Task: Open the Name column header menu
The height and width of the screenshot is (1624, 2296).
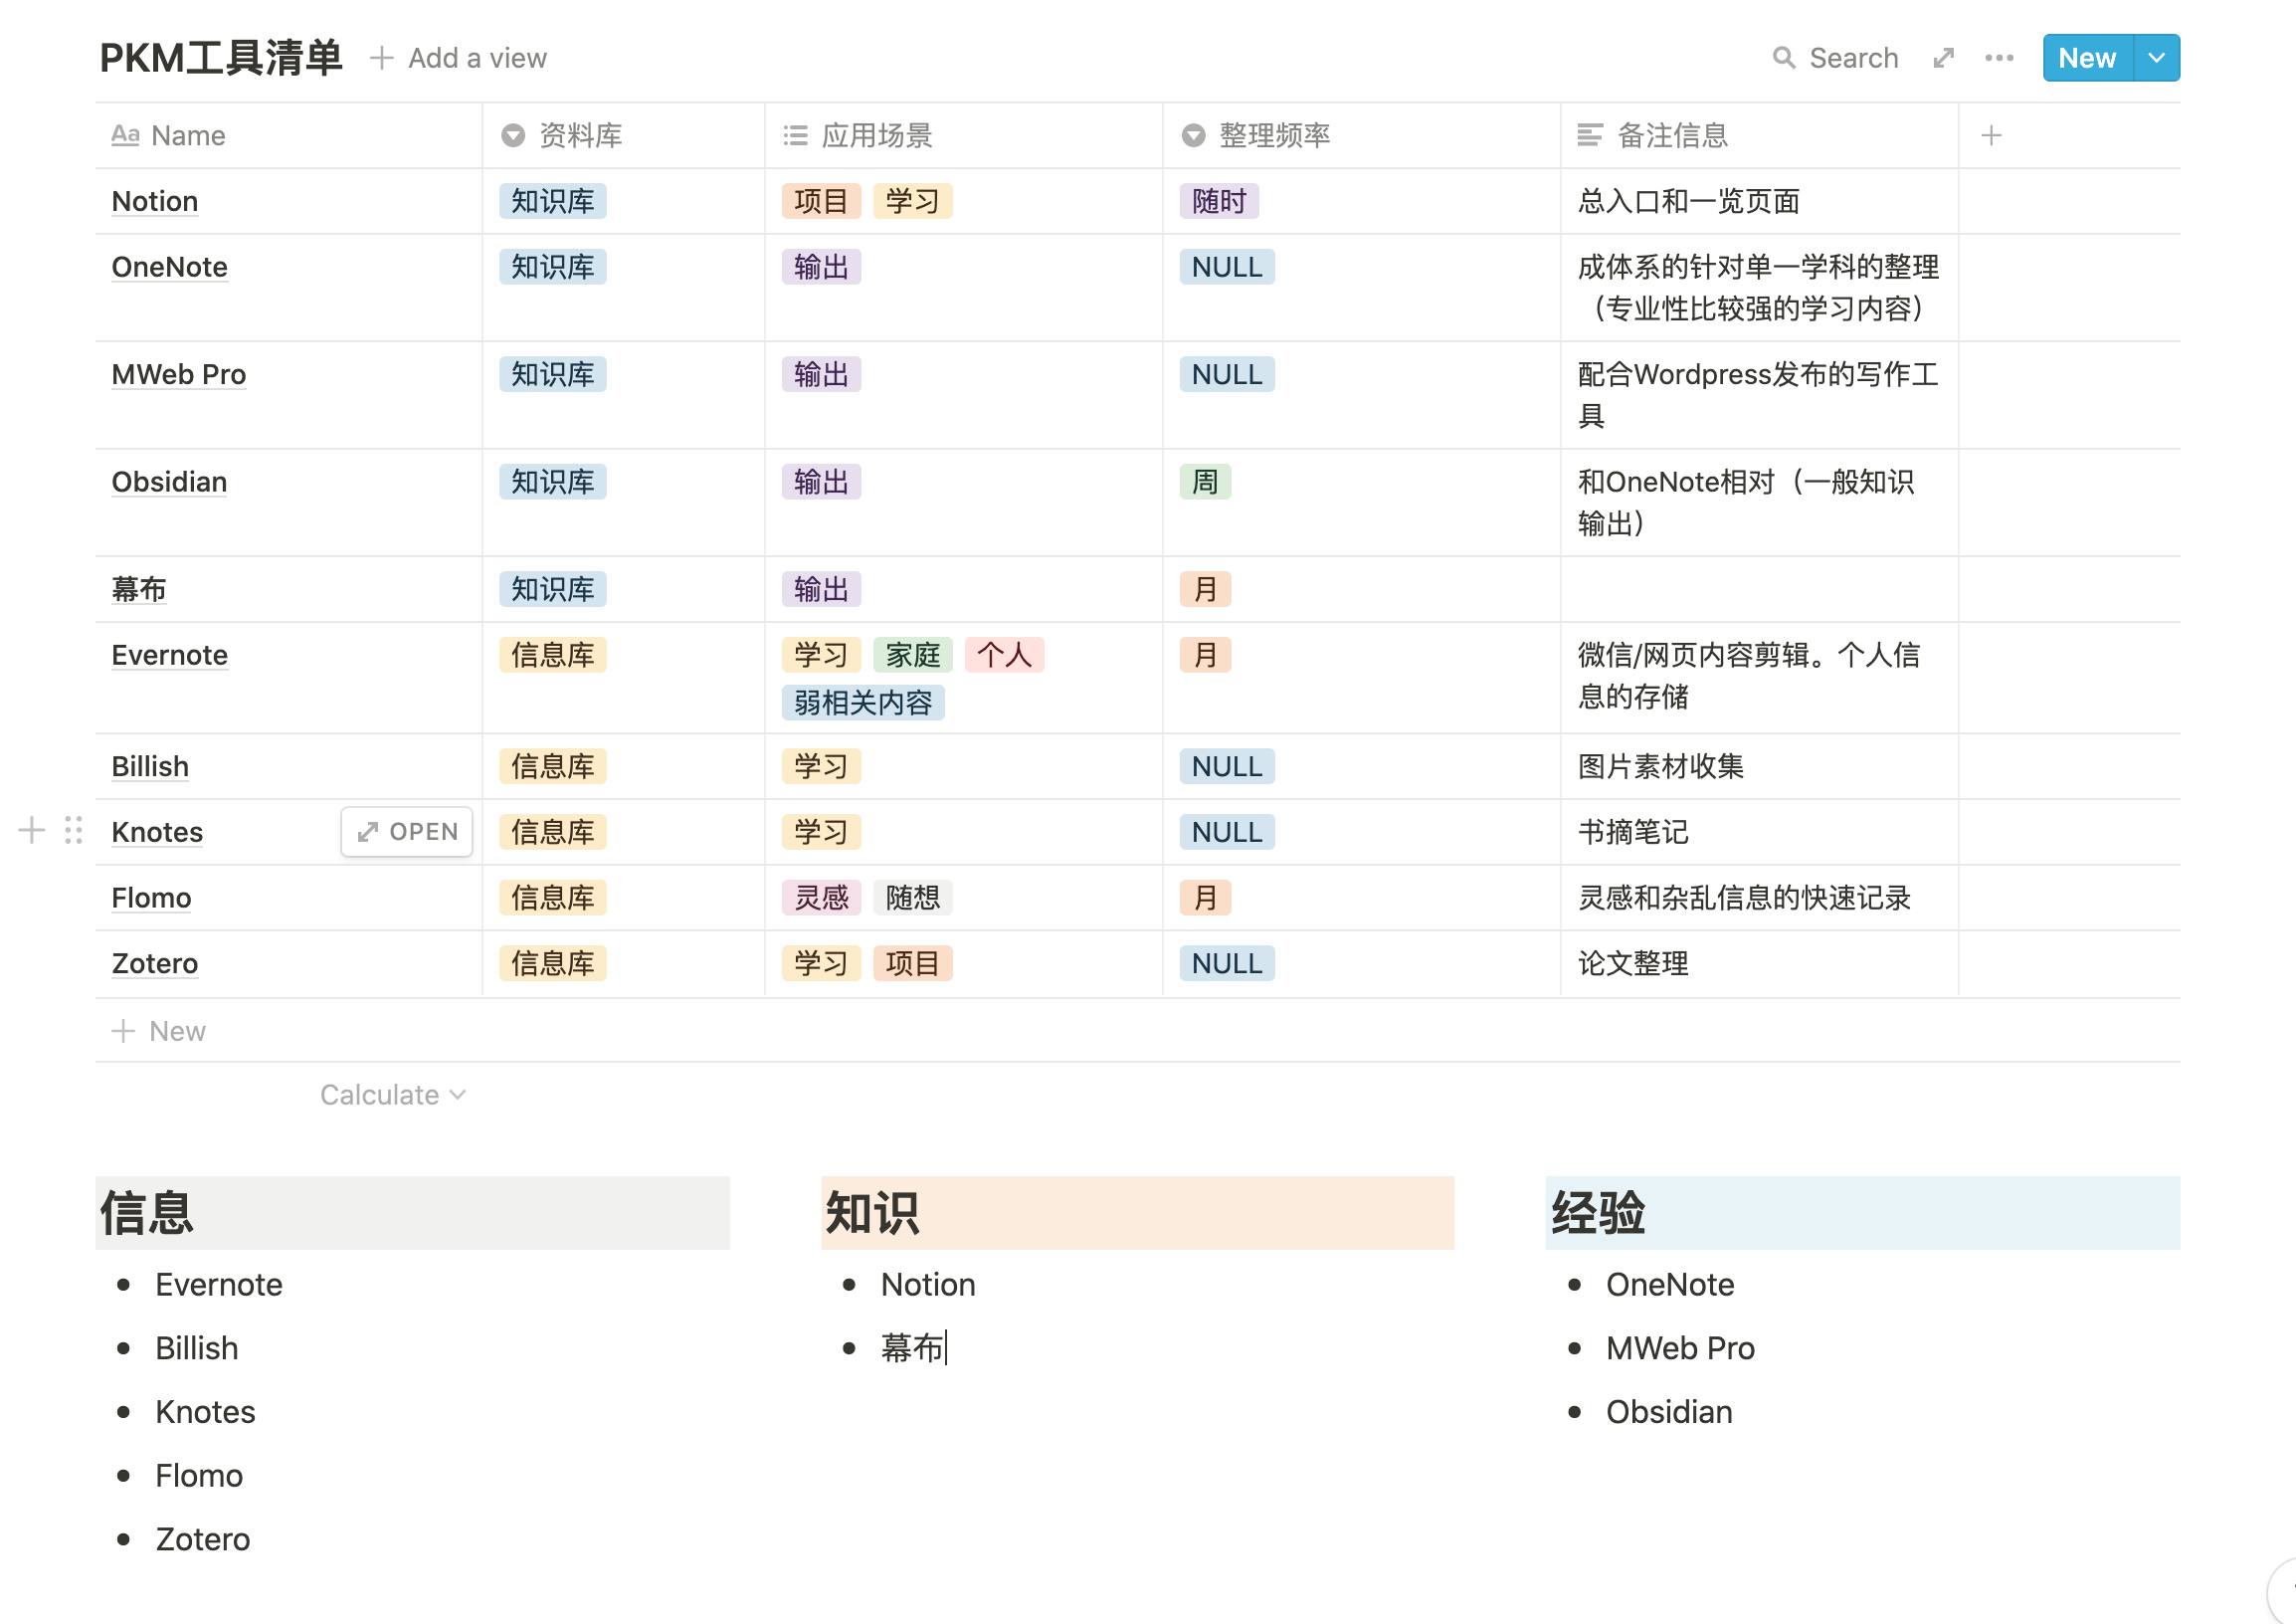Action: [288, 135]
